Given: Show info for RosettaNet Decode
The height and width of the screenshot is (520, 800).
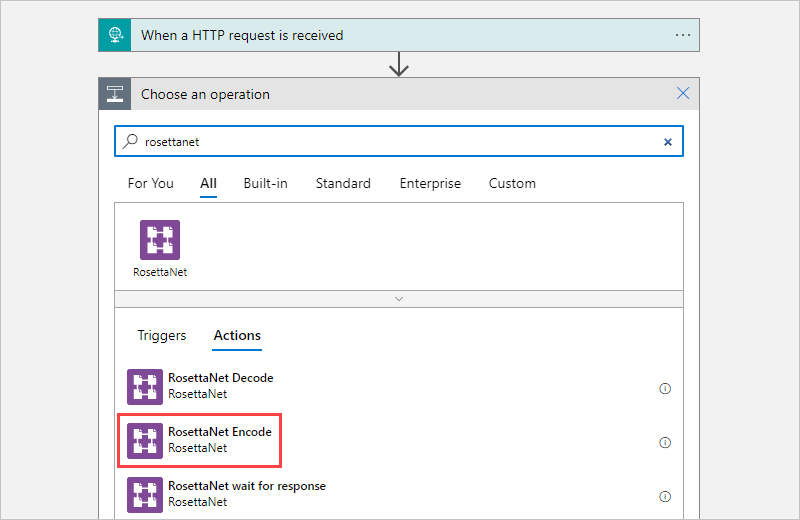Looking at the screenshot, I should [665, 388].
